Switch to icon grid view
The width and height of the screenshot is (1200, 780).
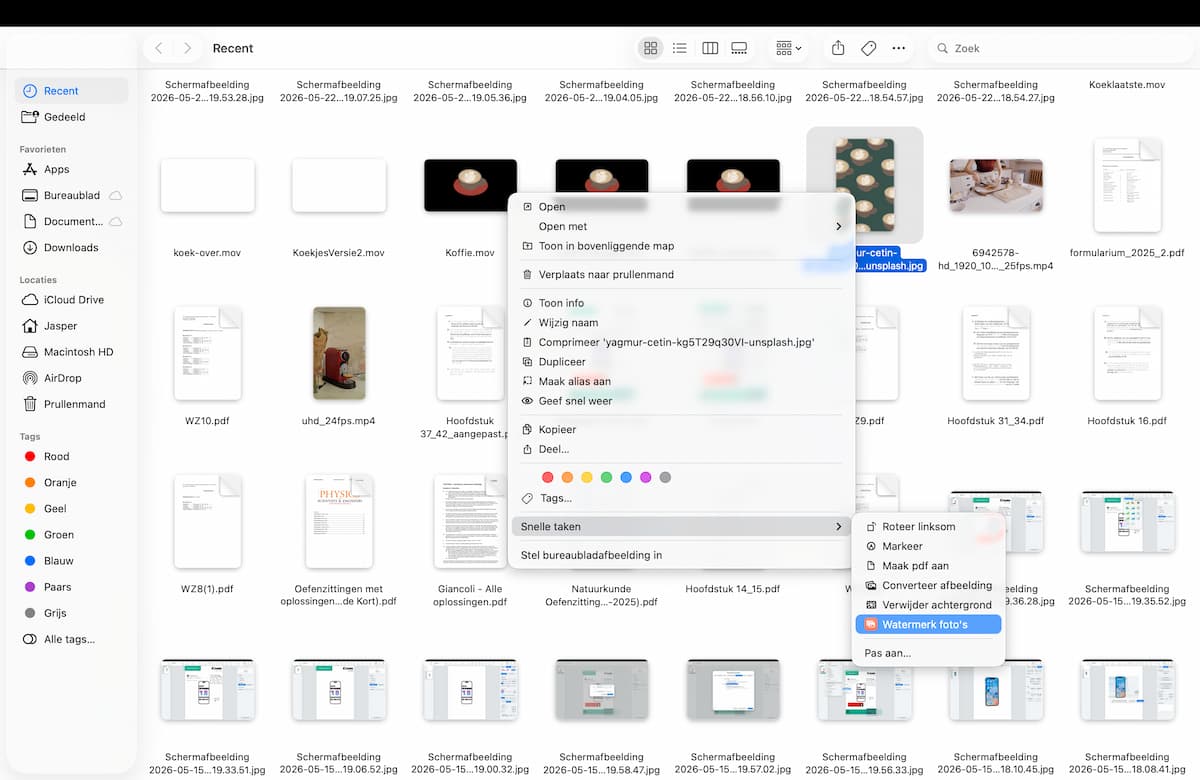click(651, 48)
